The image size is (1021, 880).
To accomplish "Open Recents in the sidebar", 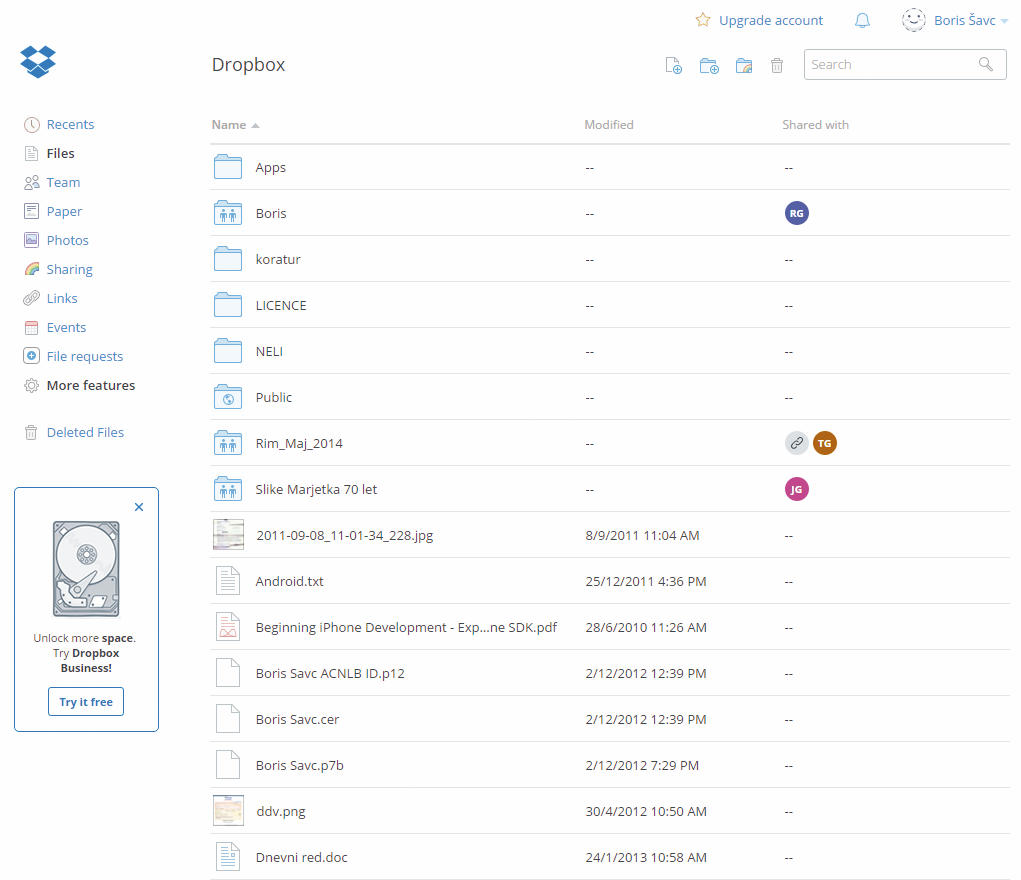I will [x=70, y=124].
